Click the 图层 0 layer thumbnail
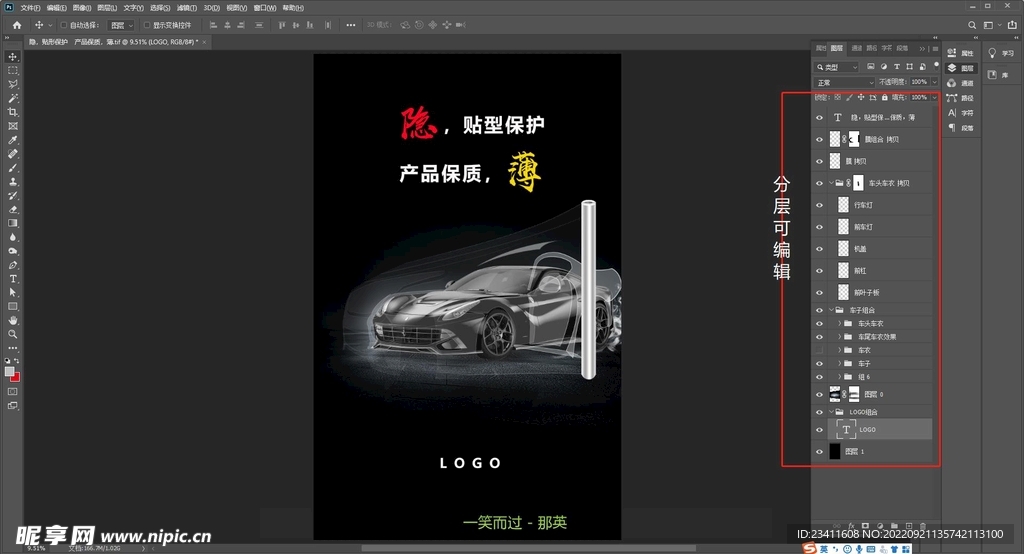The image size is (1024, 554). pos(835,394)
